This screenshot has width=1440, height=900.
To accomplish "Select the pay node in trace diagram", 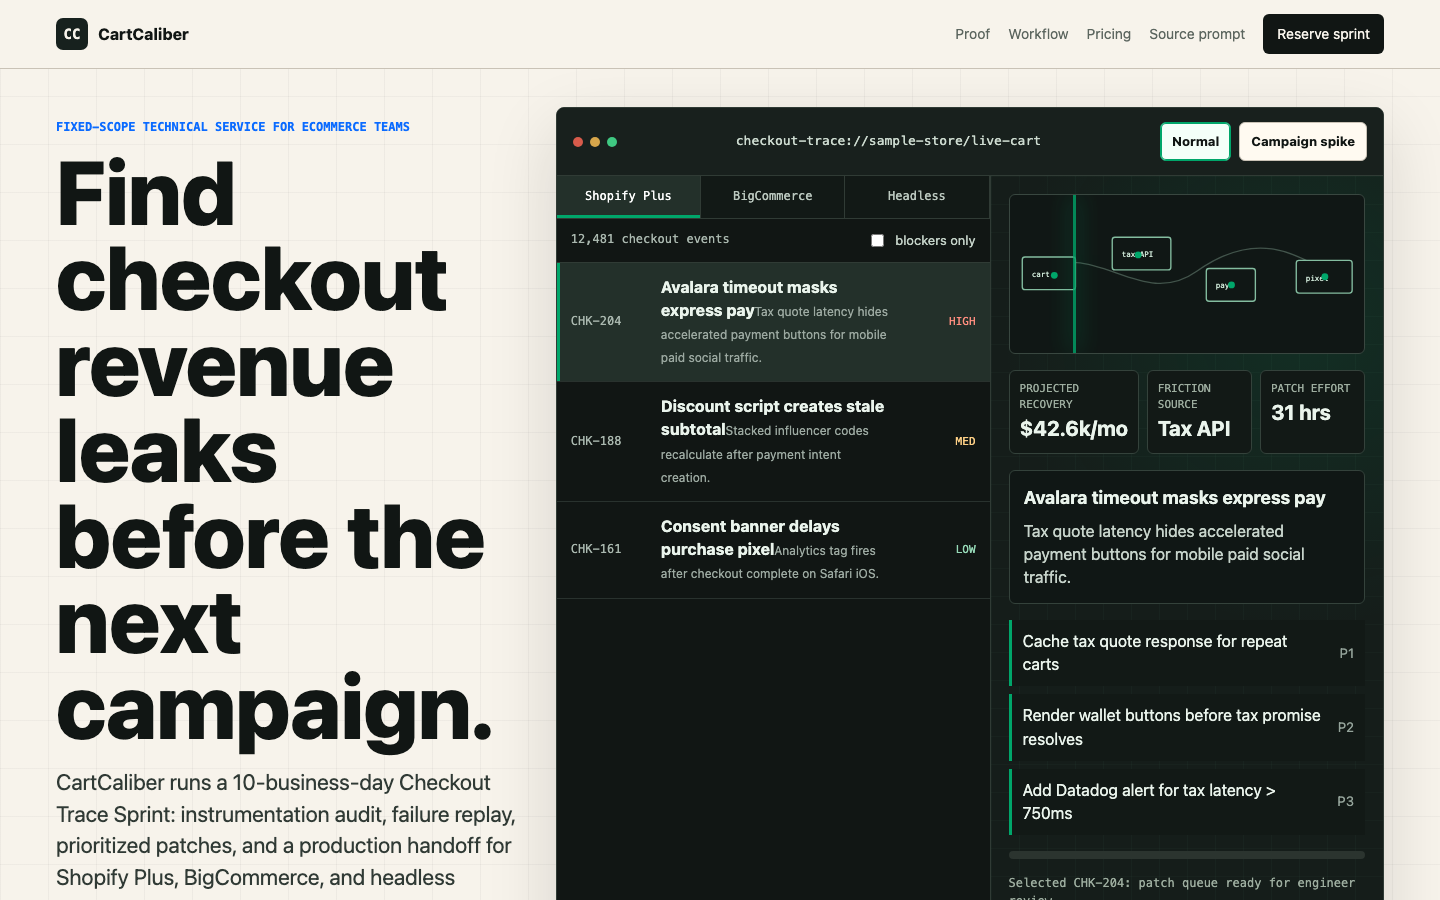I will tap(1230, 285).
